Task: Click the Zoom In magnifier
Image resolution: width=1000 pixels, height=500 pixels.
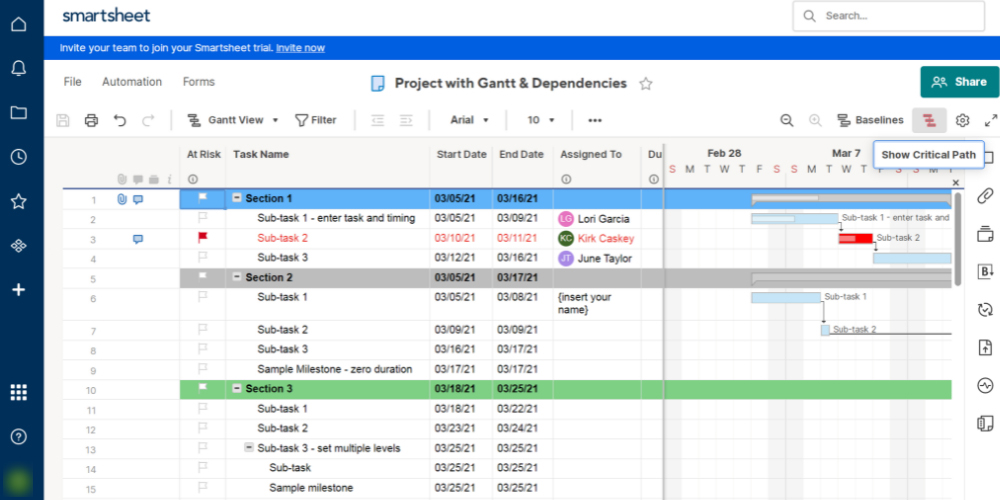Action: pyautogui.click(x=815, y=120)
